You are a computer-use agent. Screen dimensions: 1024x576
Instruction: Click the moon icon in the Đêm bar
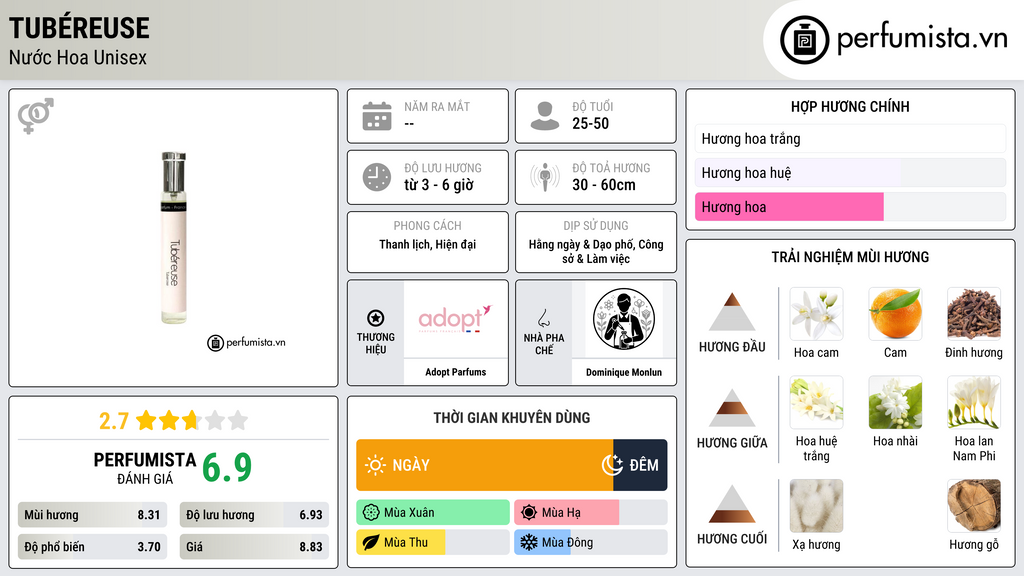[x=612, y=465]
